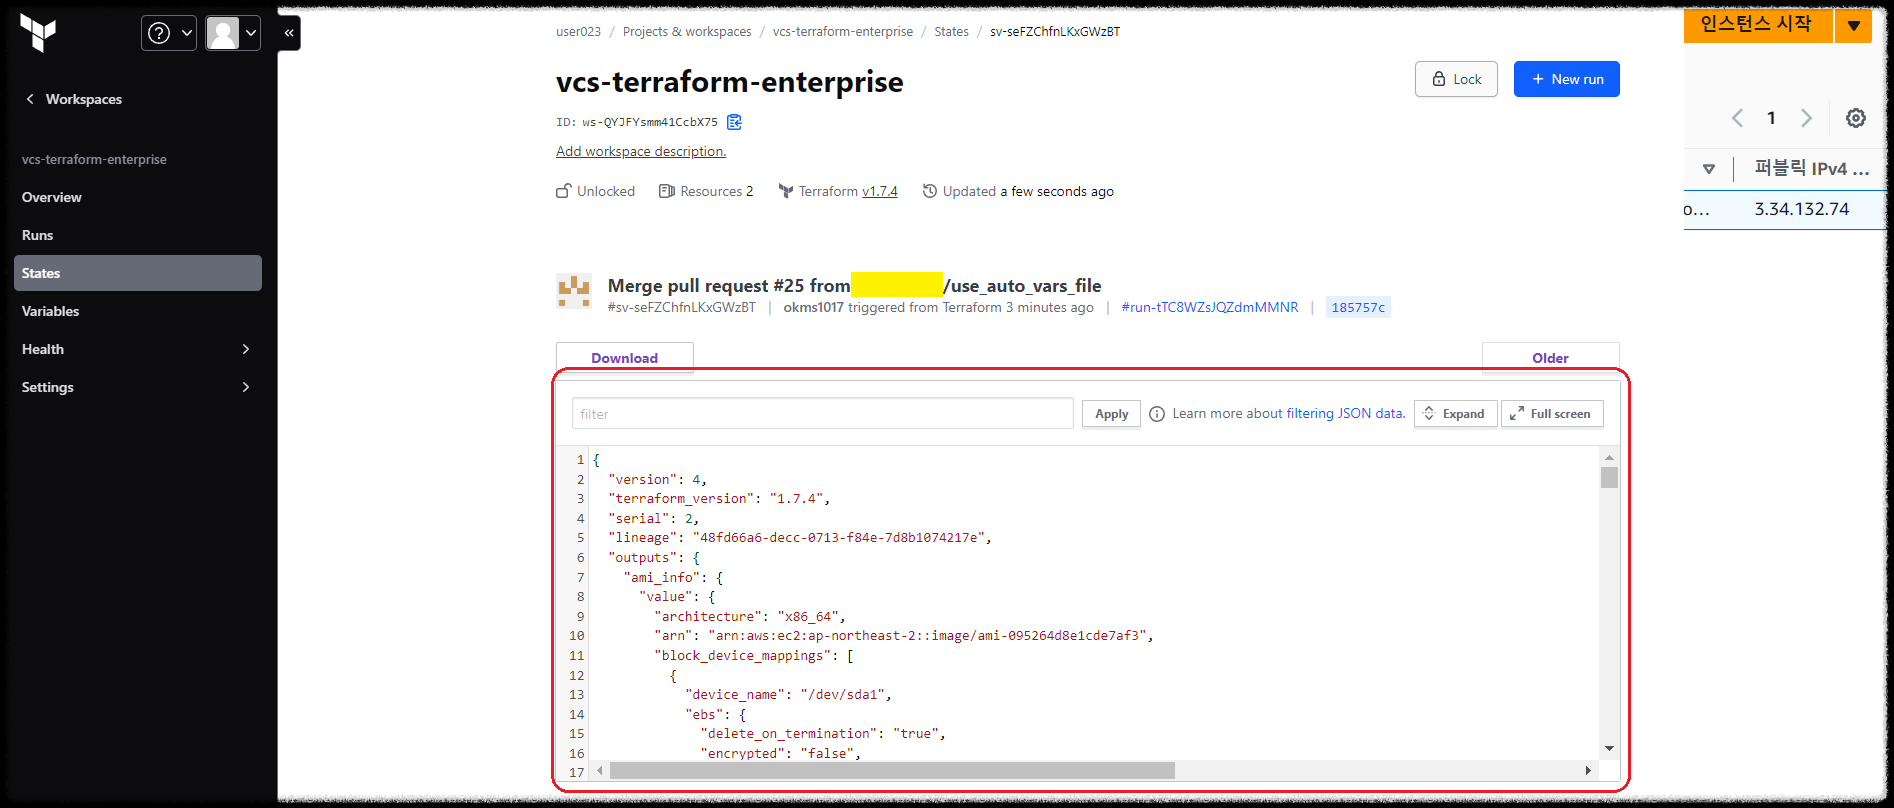Image resolution: width=1894 pixels, height=808 pixels.
Task: Click the vertical scrollbar thumb in JSON viewer
Action: point(1609,477)
